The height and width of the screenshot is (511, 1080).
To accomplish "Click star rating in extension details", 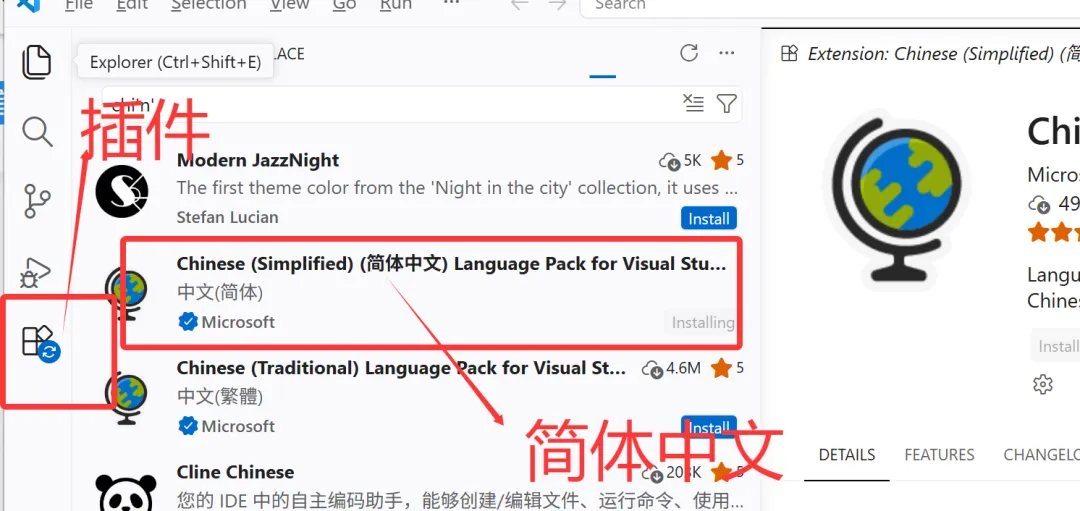I will 1054,233.
